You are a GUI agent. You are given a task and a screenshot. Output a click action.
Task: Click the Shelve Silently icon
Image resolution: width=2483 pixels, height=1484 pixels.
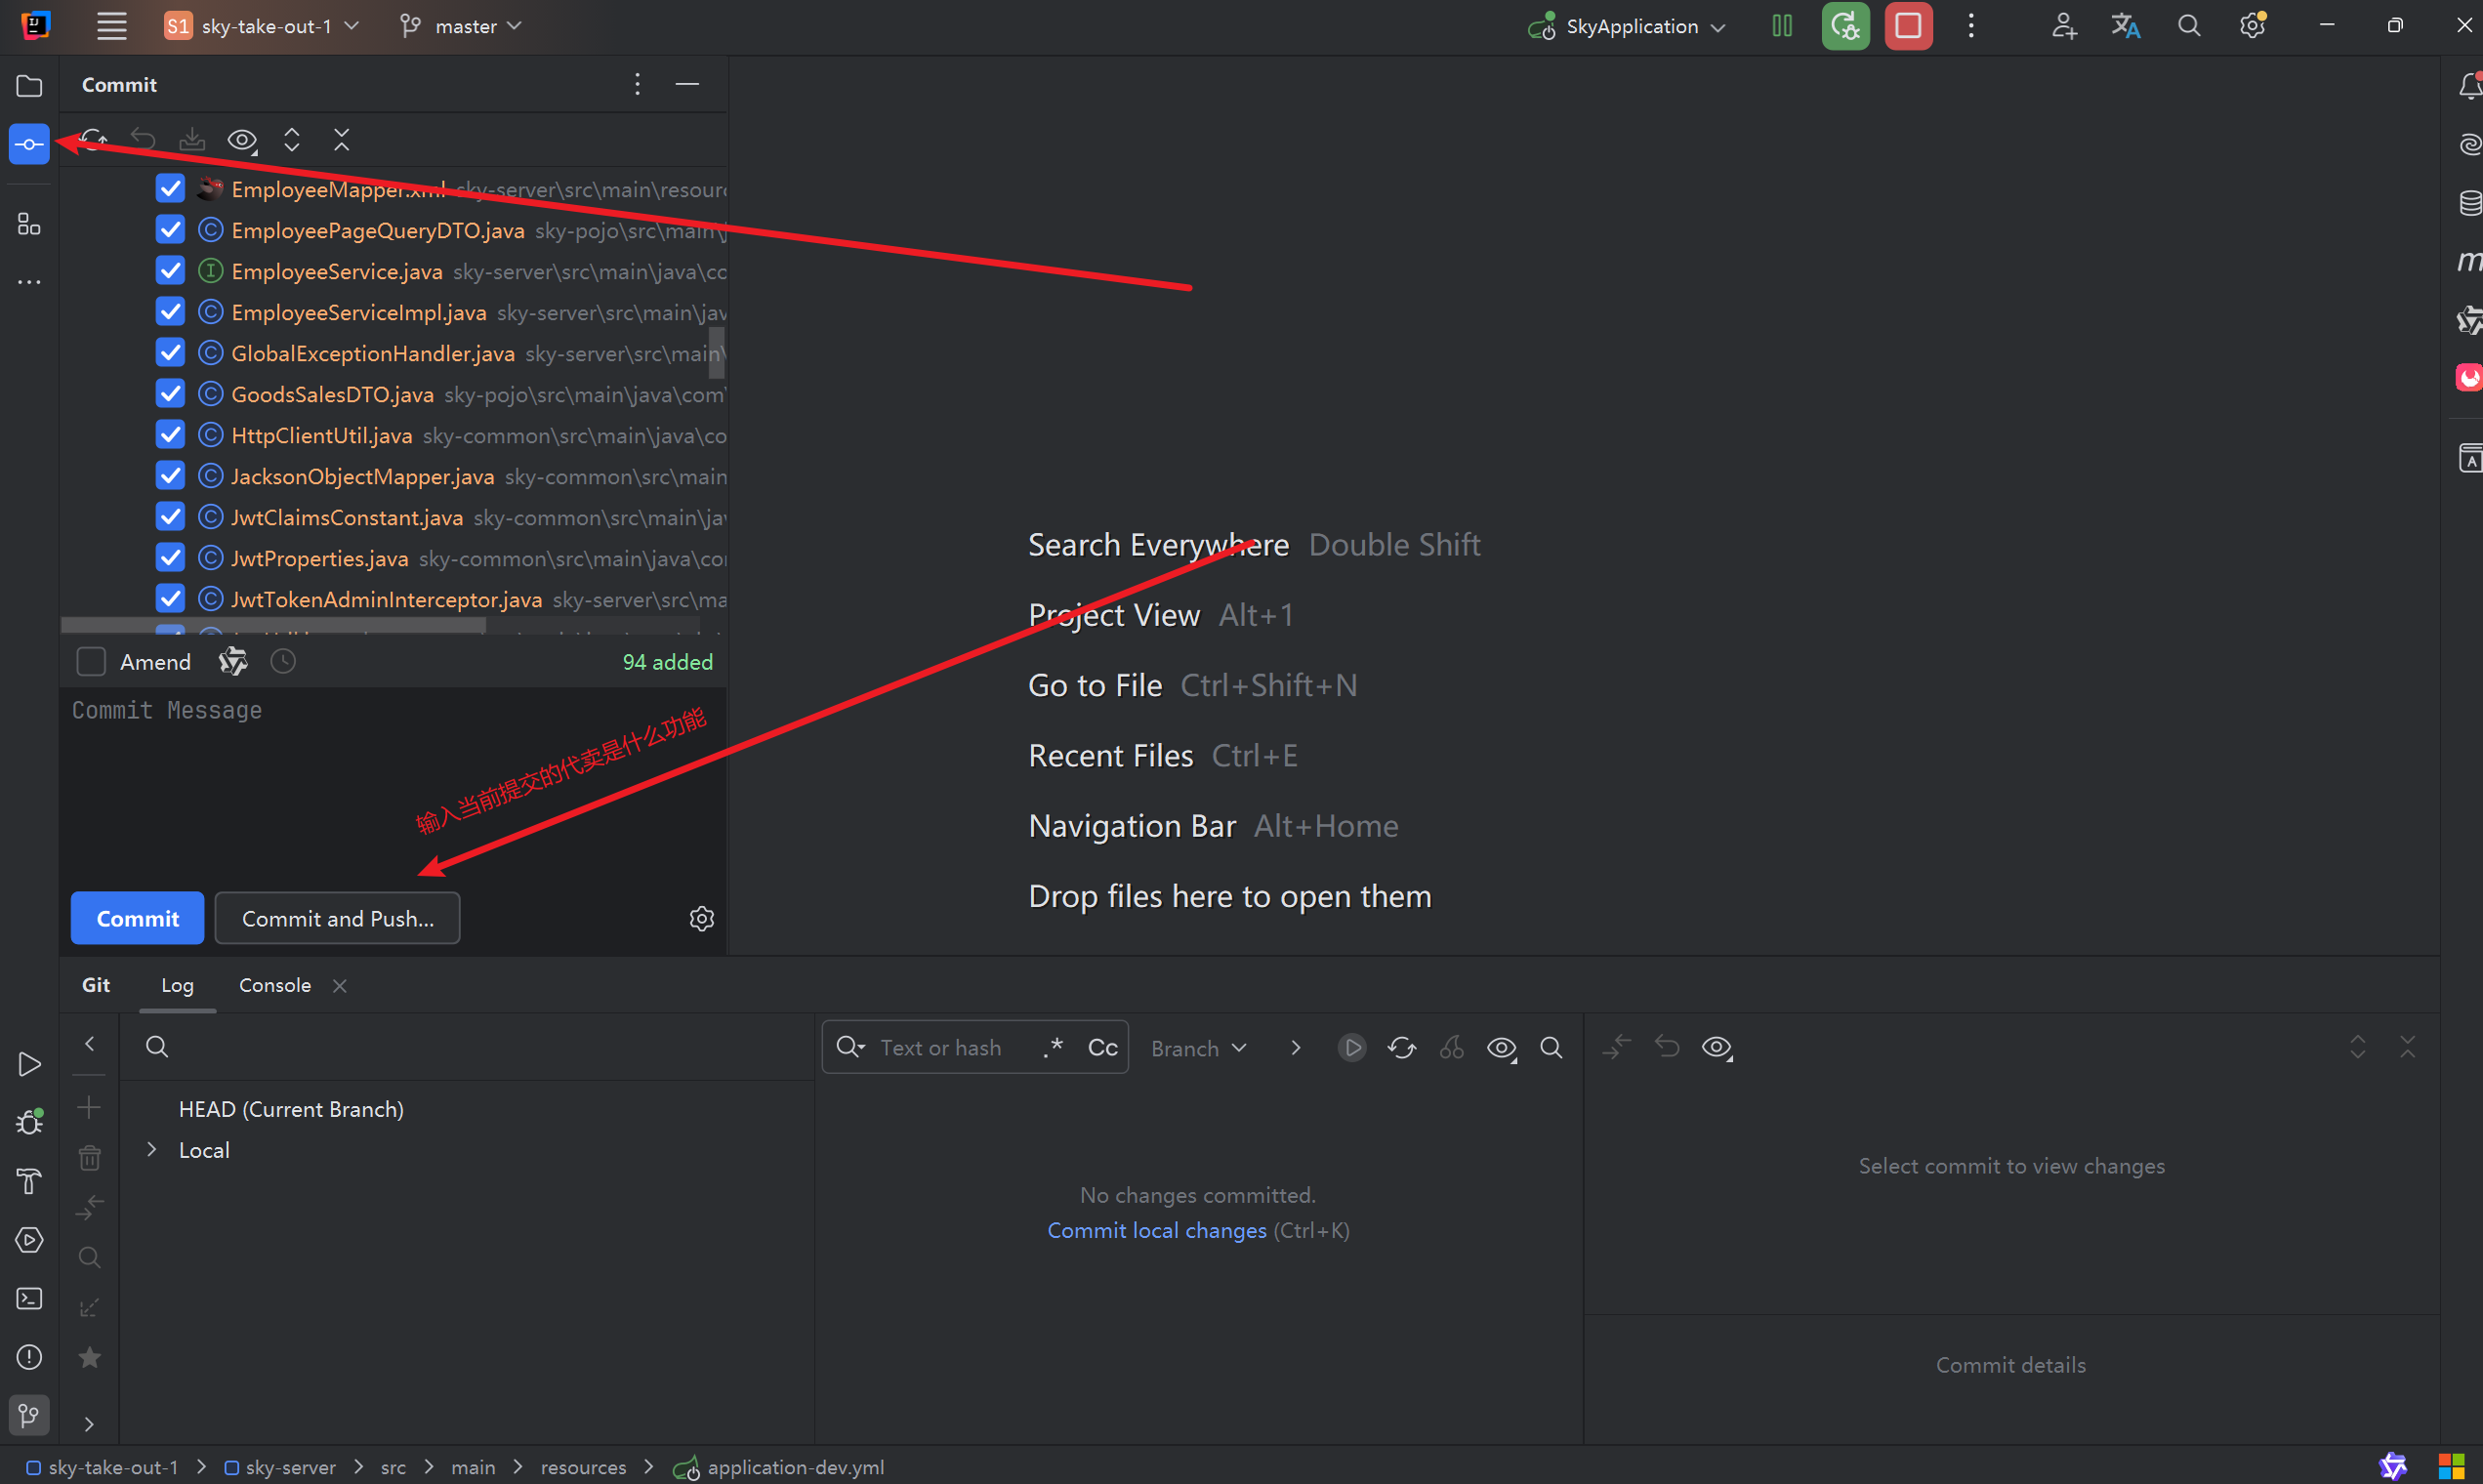point(192,140)
